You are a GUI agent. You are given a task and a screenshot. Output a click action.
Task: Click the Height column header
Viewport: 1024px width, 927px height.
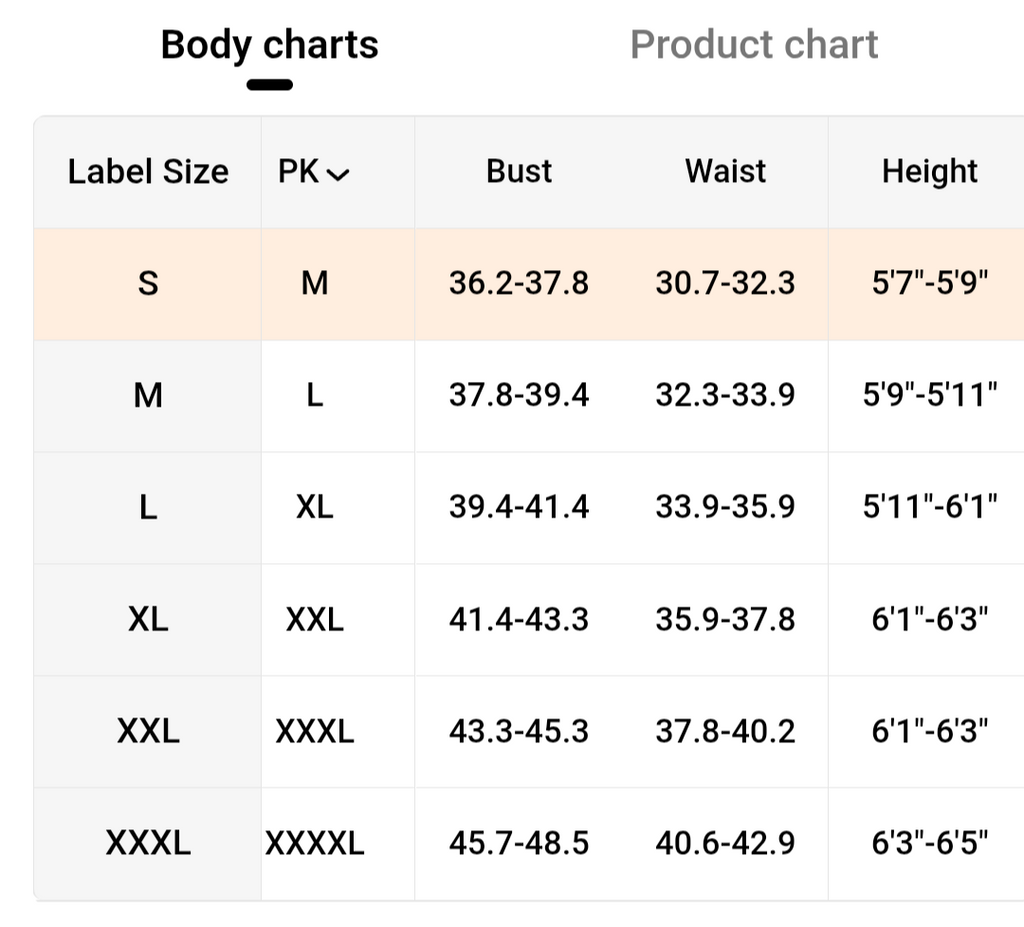coord(929,171)
